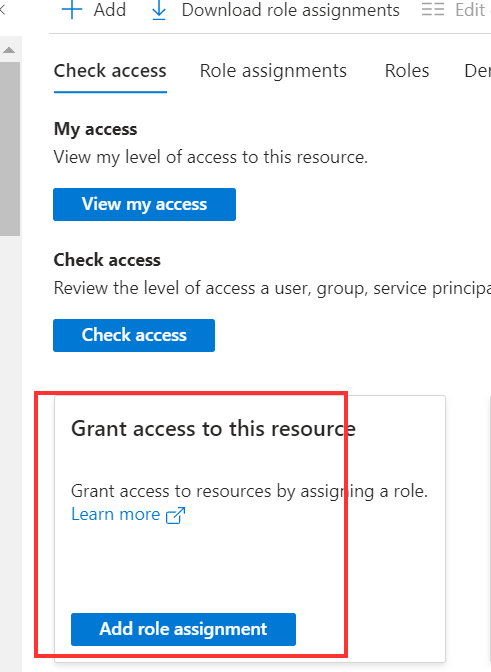This screenshot has width=491, height=672.
Task: Switch to the Check access tab
Action: pyautogui.click(x=110, y=71)
